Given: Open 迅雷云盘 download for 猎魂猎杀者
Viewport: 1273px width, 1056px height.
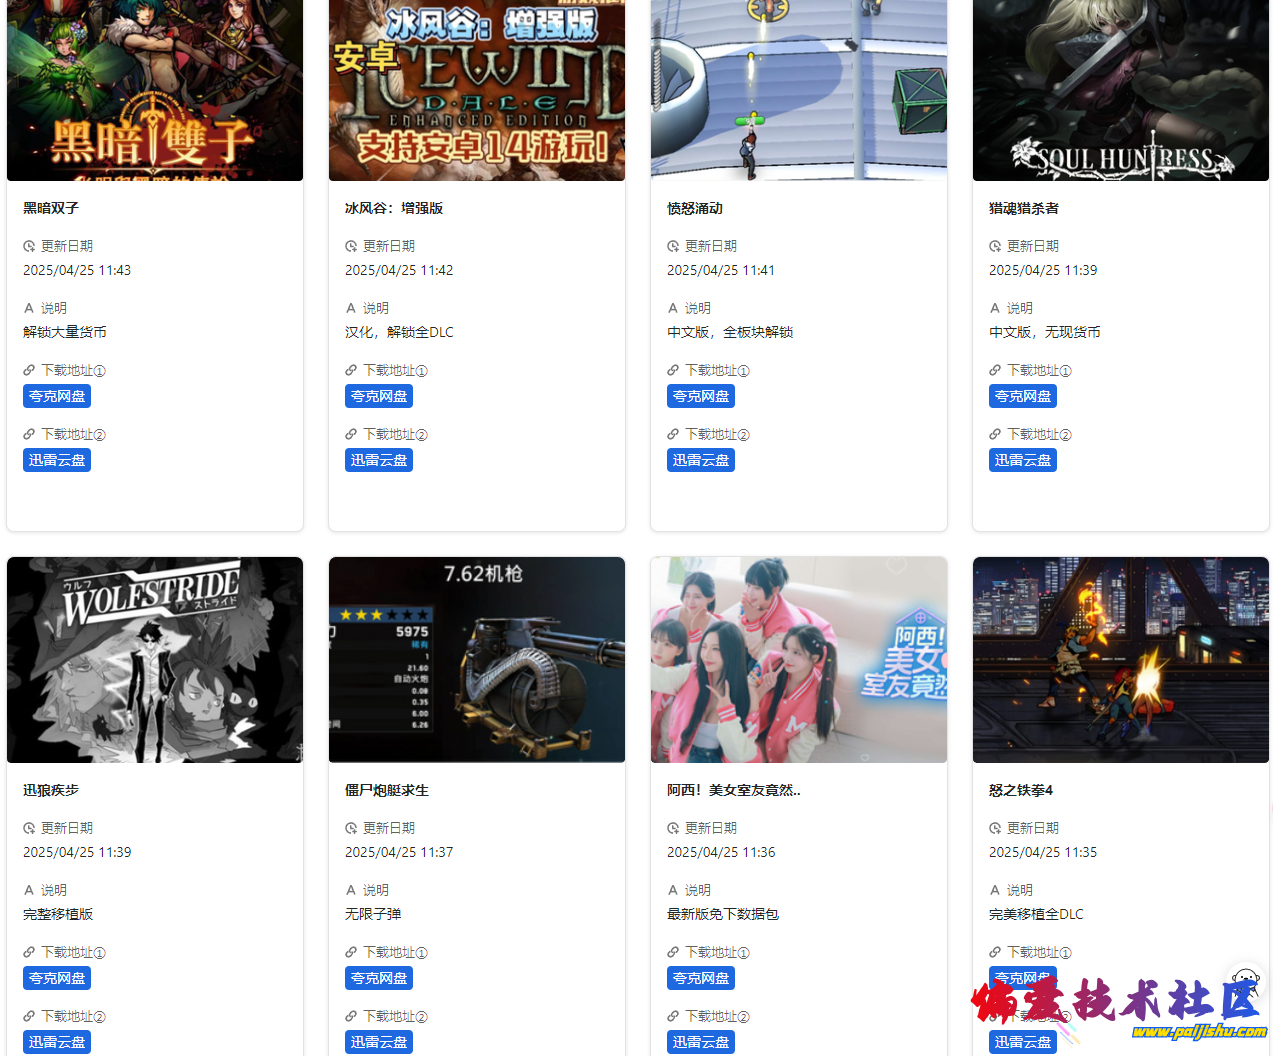Looking at the screenshot, I should (1023, 460).
